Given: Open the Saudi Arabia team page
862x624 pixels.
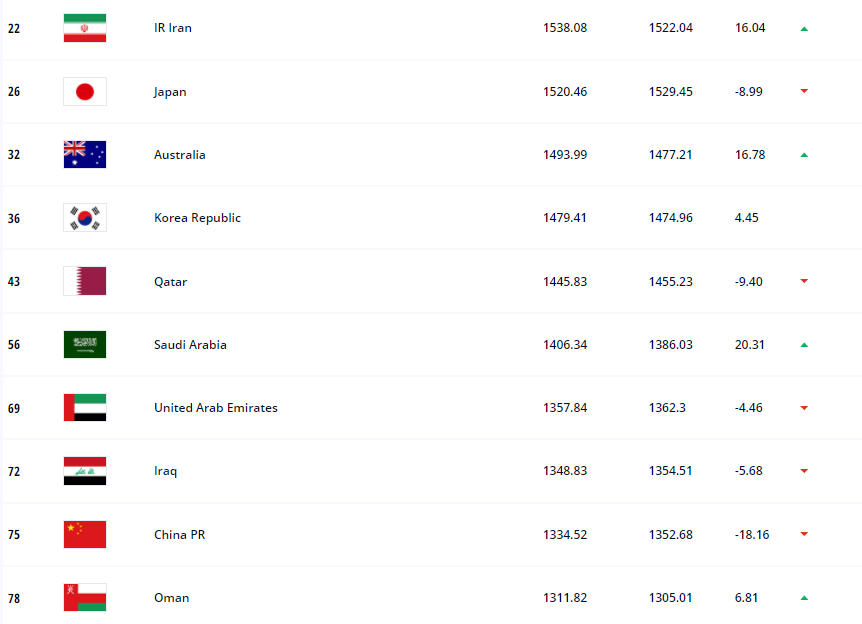Looking at the screenshot, I should [x=190, y=345].
